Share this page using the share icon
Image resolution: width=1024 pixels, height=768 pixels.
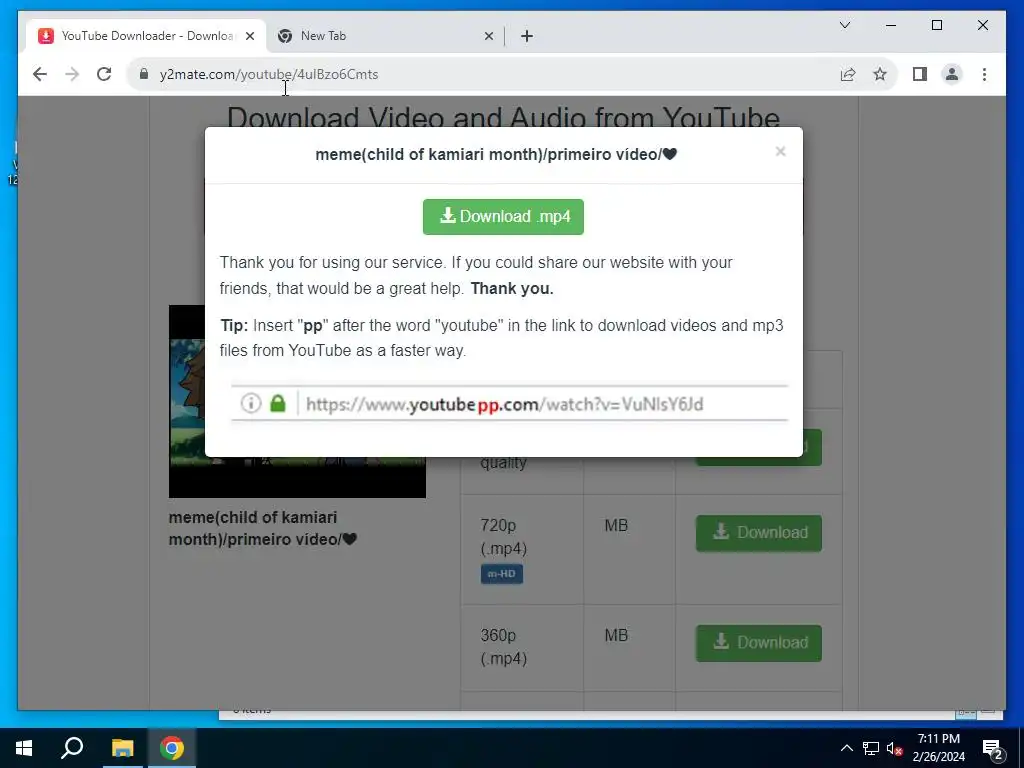coord(848,74)
